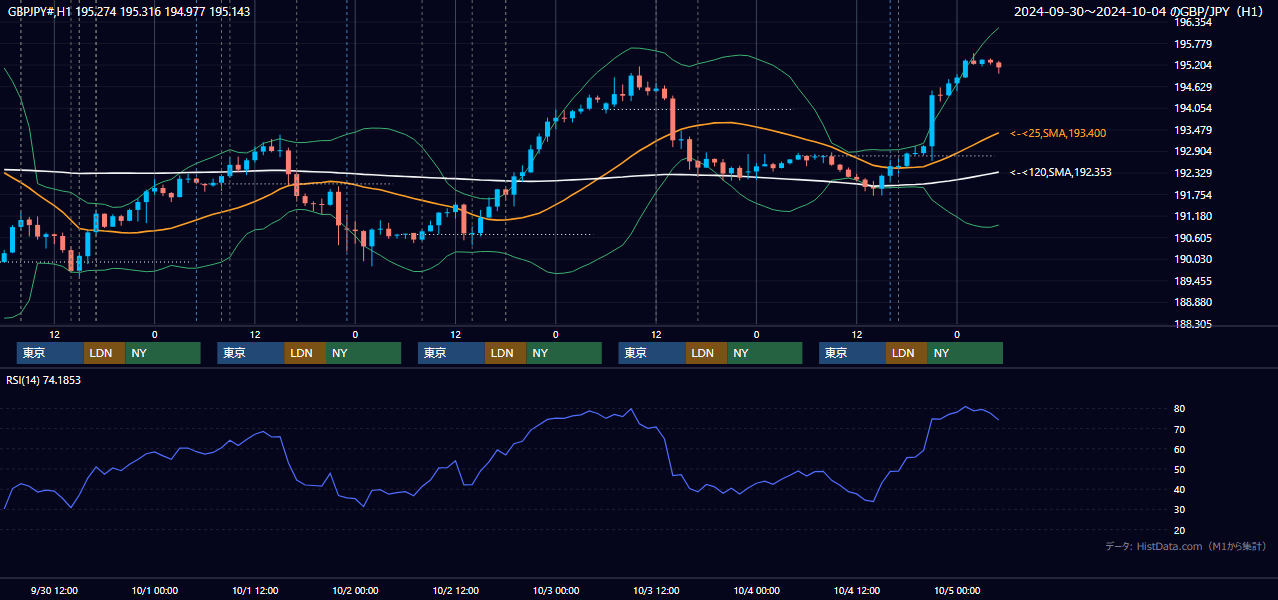Click the 25,SMA,193.400 label

[1058, 133]
